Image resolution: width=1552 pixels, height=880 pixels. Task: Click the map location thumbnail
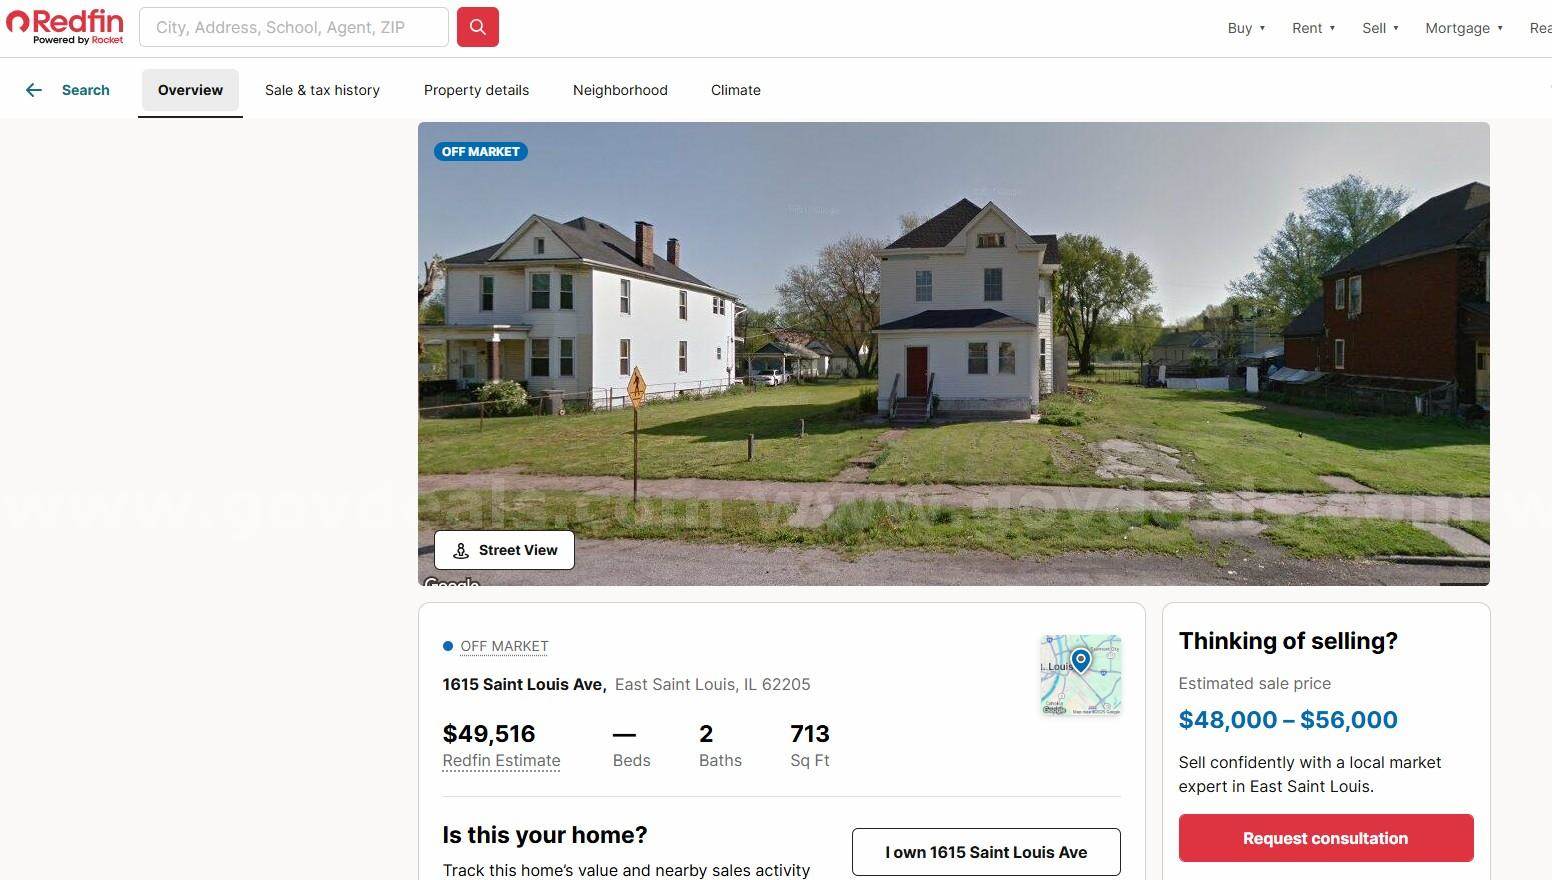point(1080,675)
